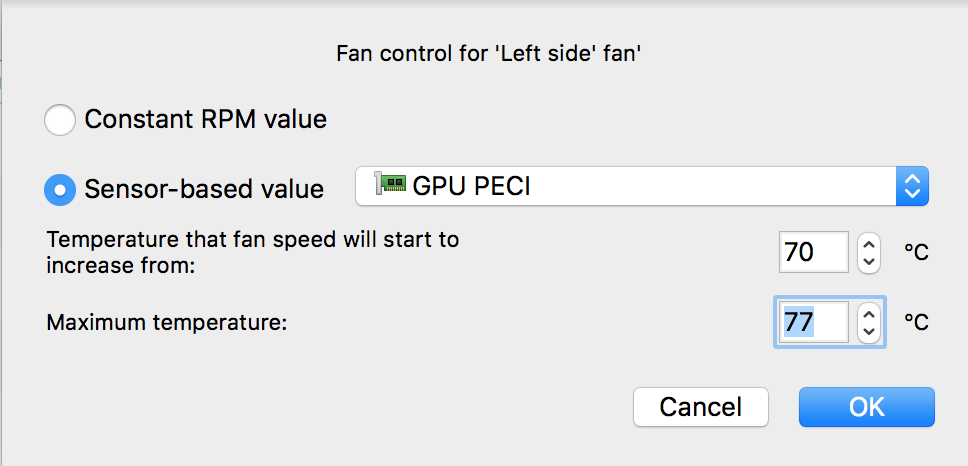Click the start temperature field showing 70
Image resolution: width=968 pixels, height=466 pixels.
click(812, 253)
